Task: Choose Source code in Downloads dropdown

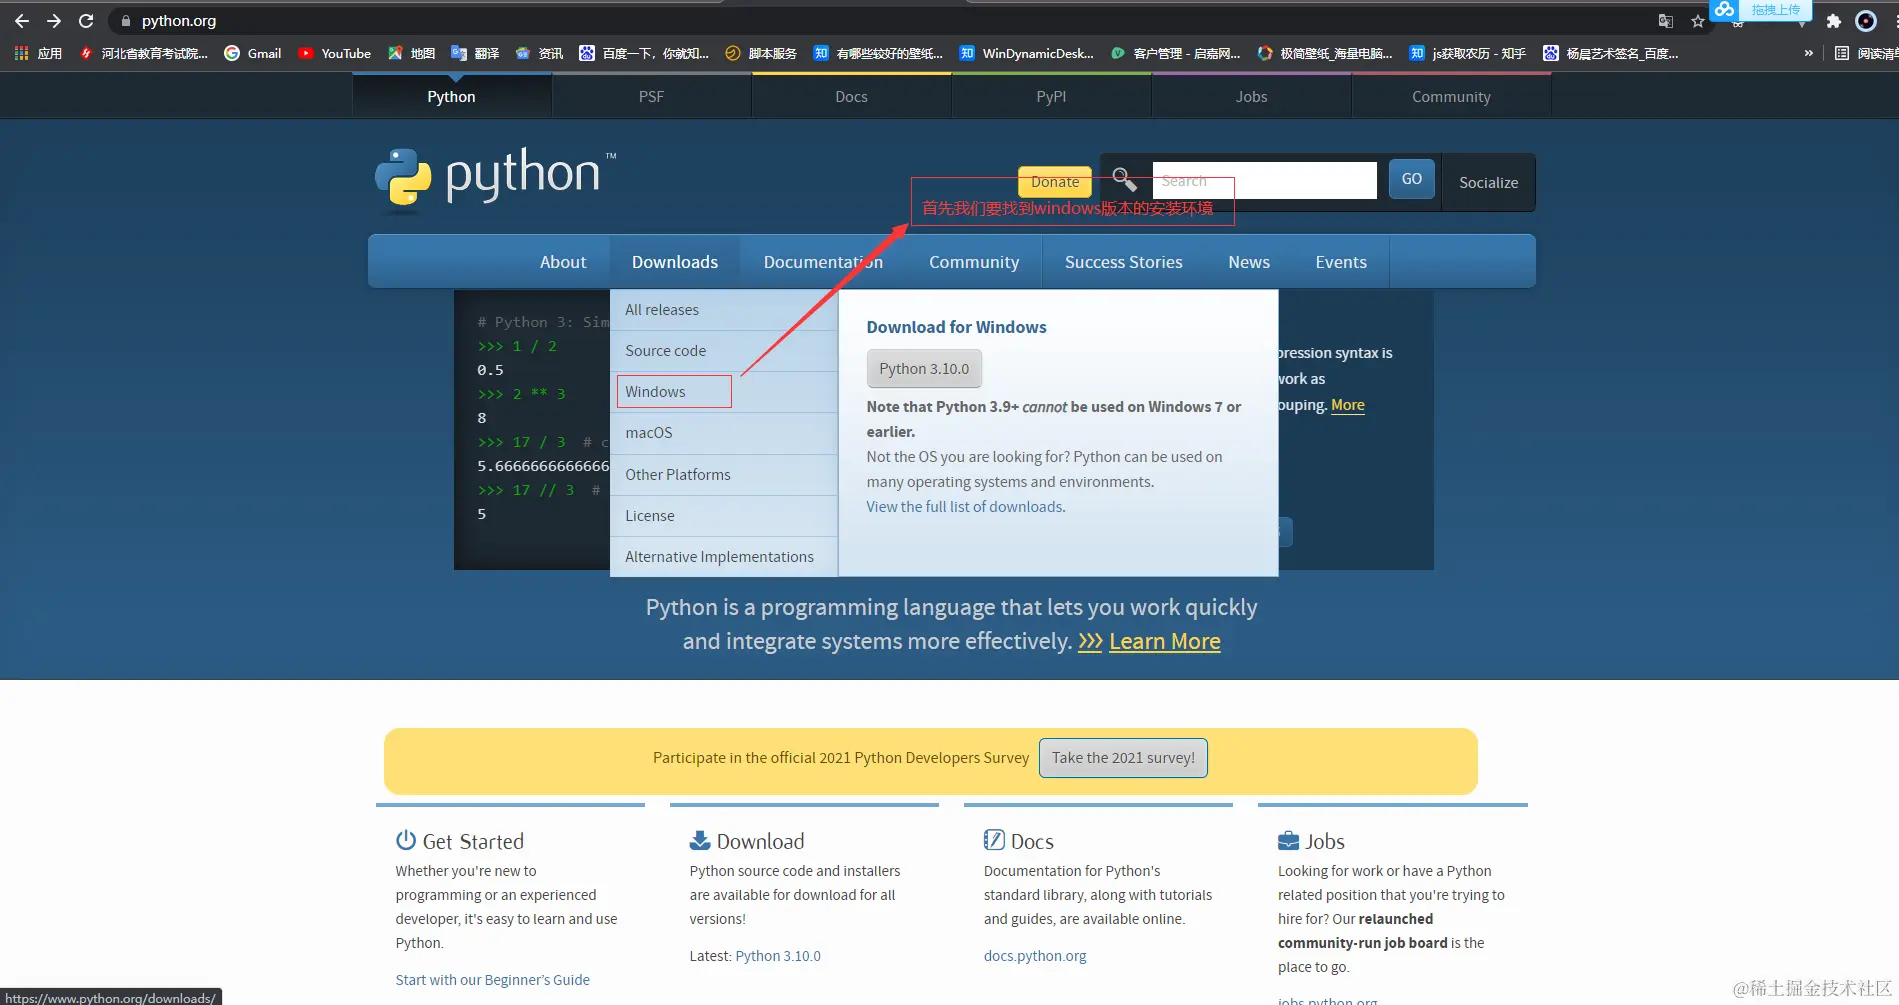Action: point(724,351)
